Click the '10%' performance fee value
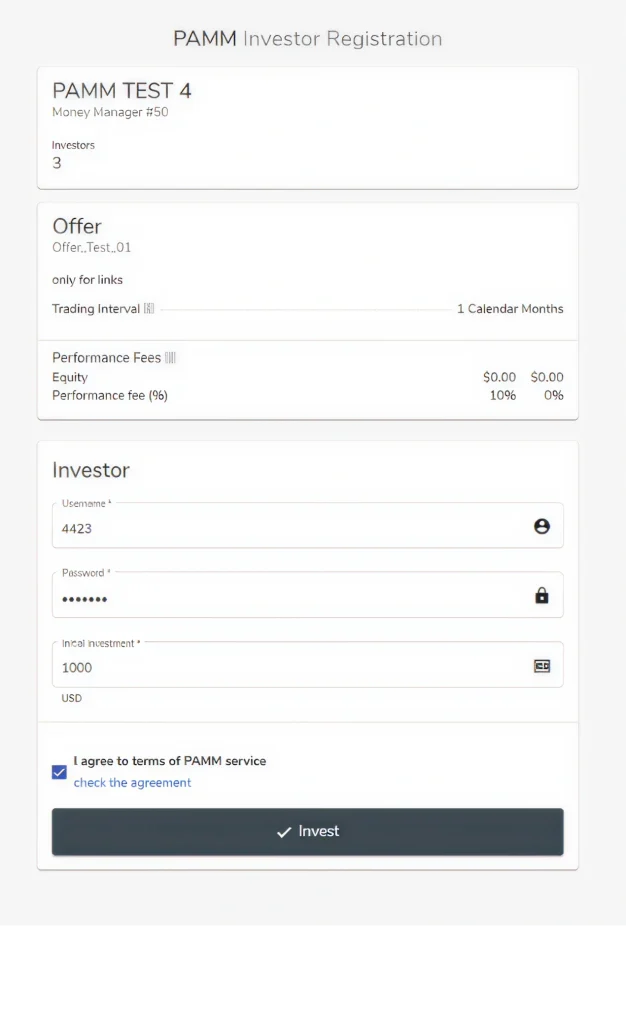The image size is (626, 1024). (503, 395)
